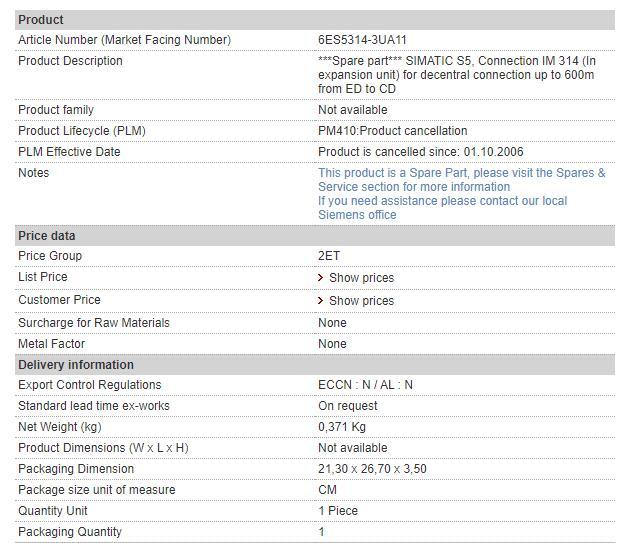This screenshot has height=543, width=642.
Task: Click the Article Number row label
Action: click(124, 40)
